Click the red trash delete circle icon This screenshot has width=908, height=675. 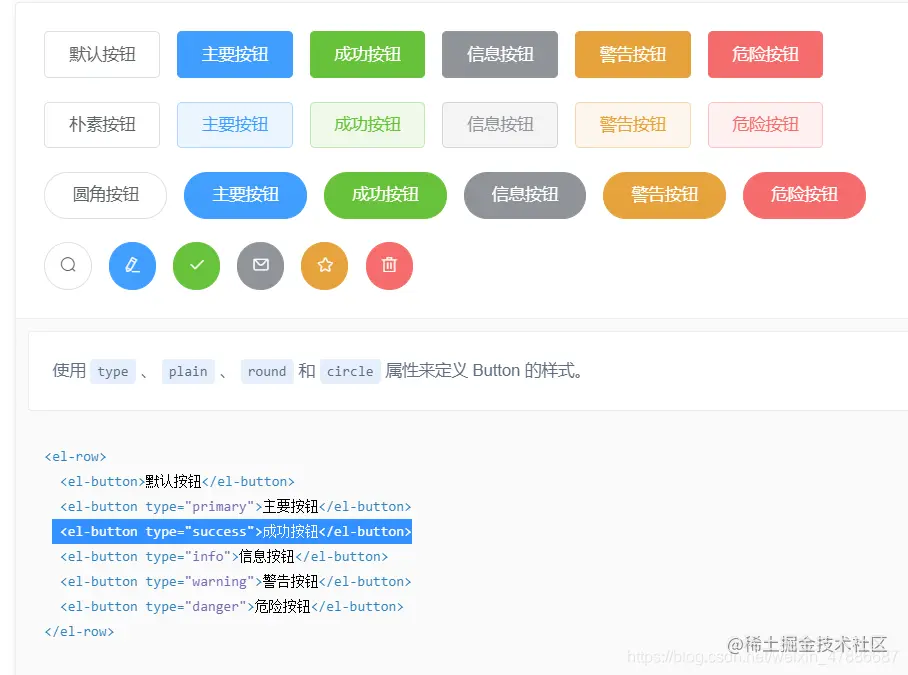(x=389, y=265)
